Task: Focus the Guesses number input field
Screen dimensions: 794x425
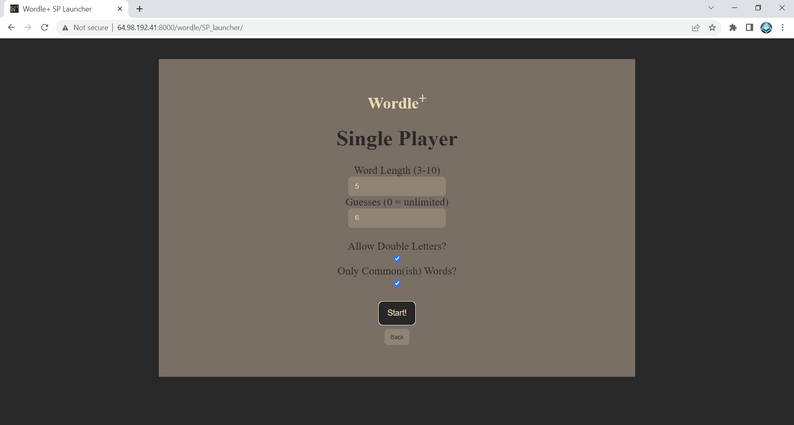Action: pyautogui.click(x=396, y=218)
